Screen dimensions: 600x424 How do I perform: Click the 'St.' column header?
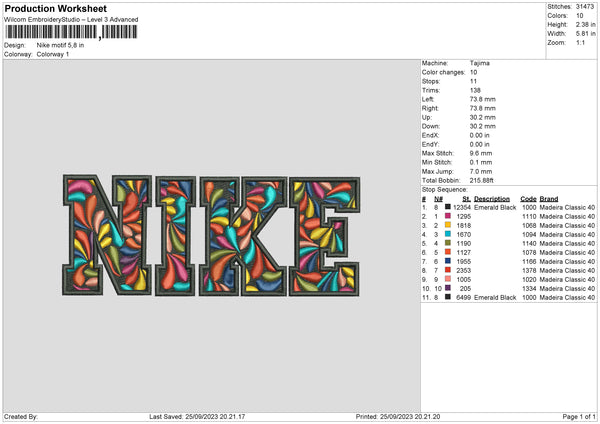[x=466, y=199]
